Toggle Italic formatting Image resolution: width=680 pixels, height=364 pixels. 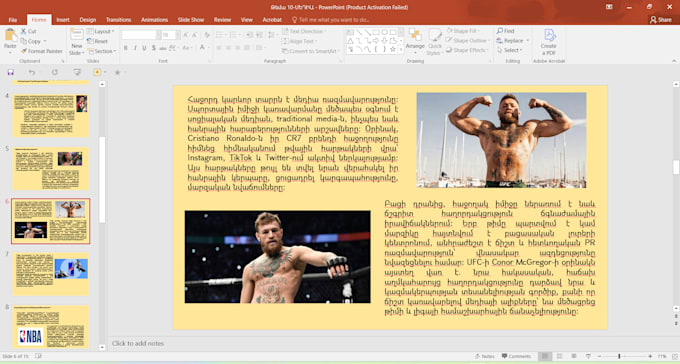135,48
